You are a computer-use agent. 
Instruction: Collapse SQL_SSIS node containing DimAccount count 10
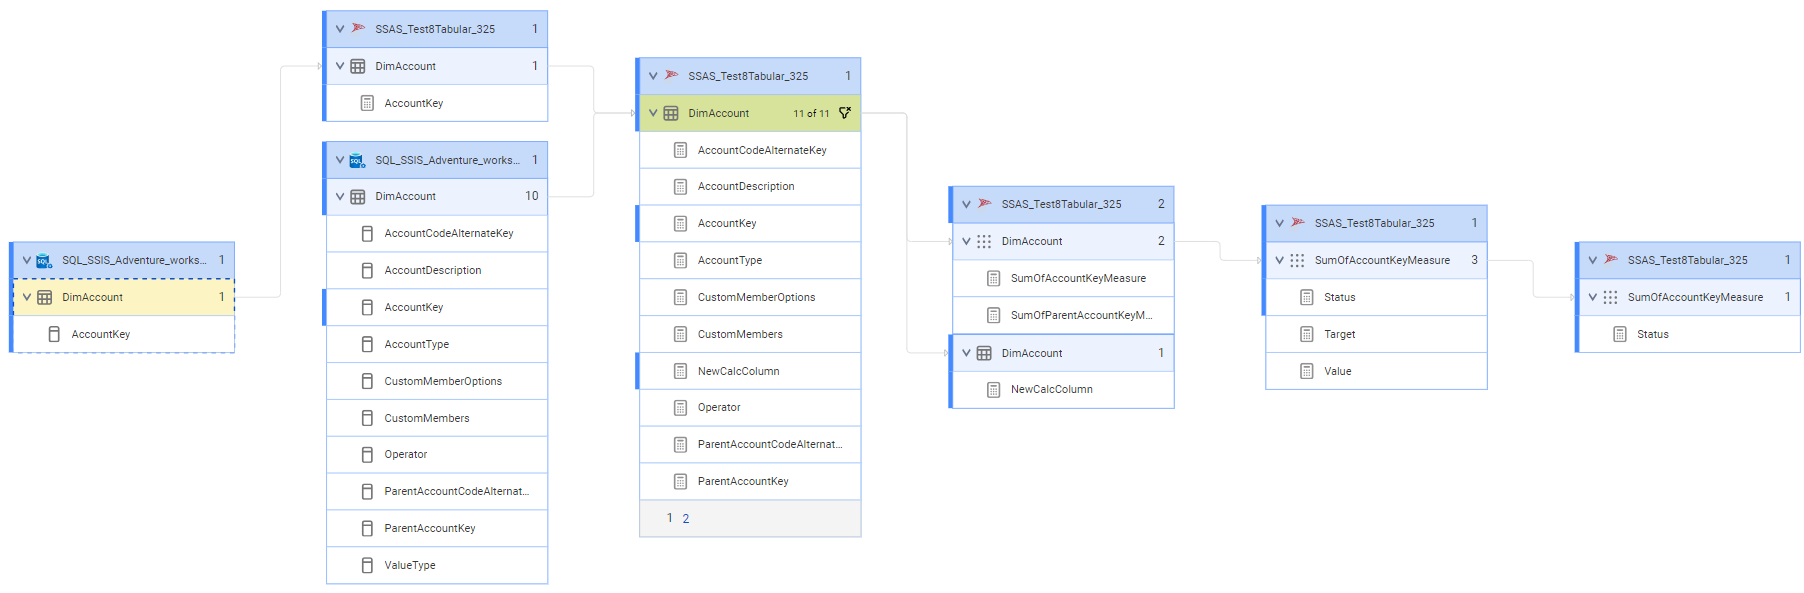point(340,160)
